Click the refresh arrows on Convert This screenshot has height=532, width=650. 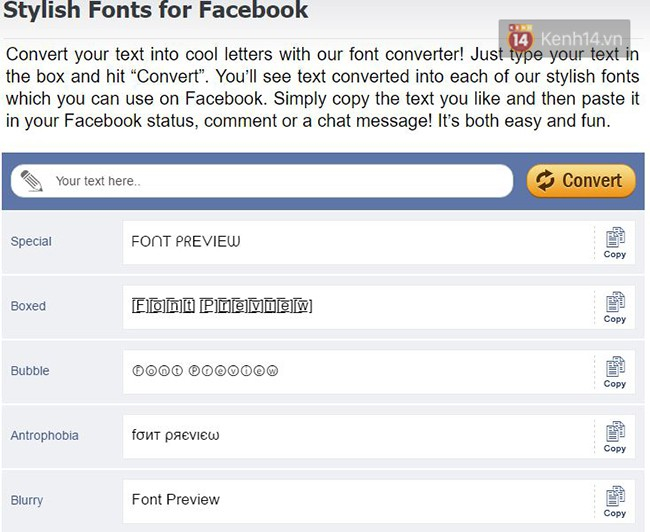tap(545, 181)
